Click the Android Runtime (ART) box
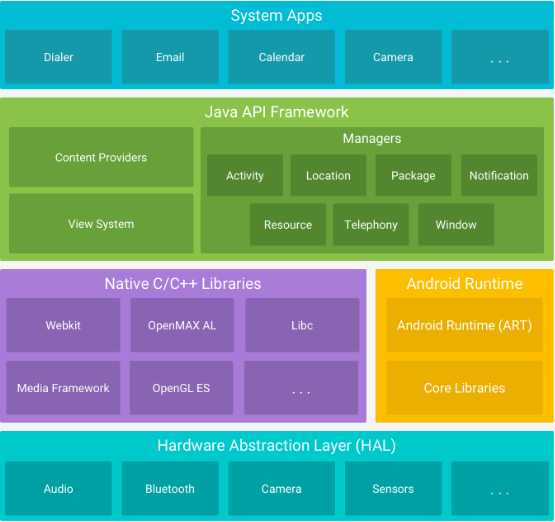 pyautogui.click(x=464, y=325)
